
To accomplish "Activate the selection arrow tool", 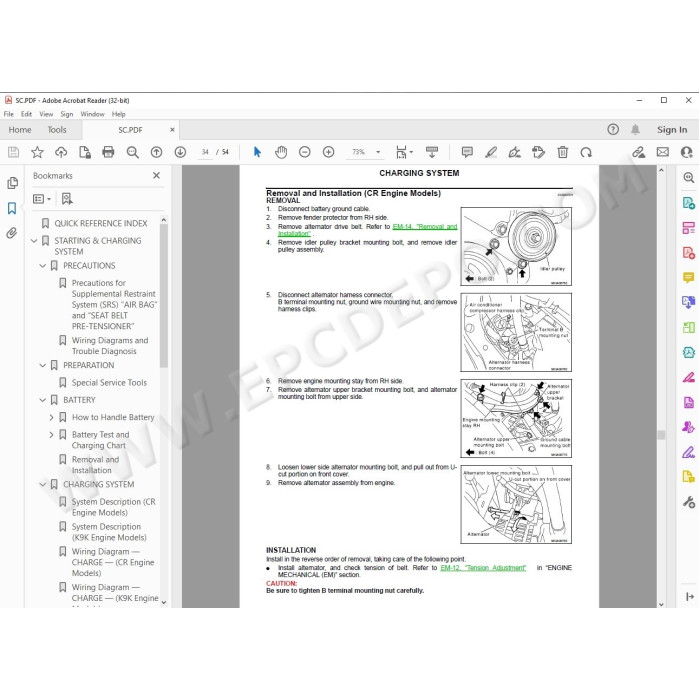I will point(257,152).
